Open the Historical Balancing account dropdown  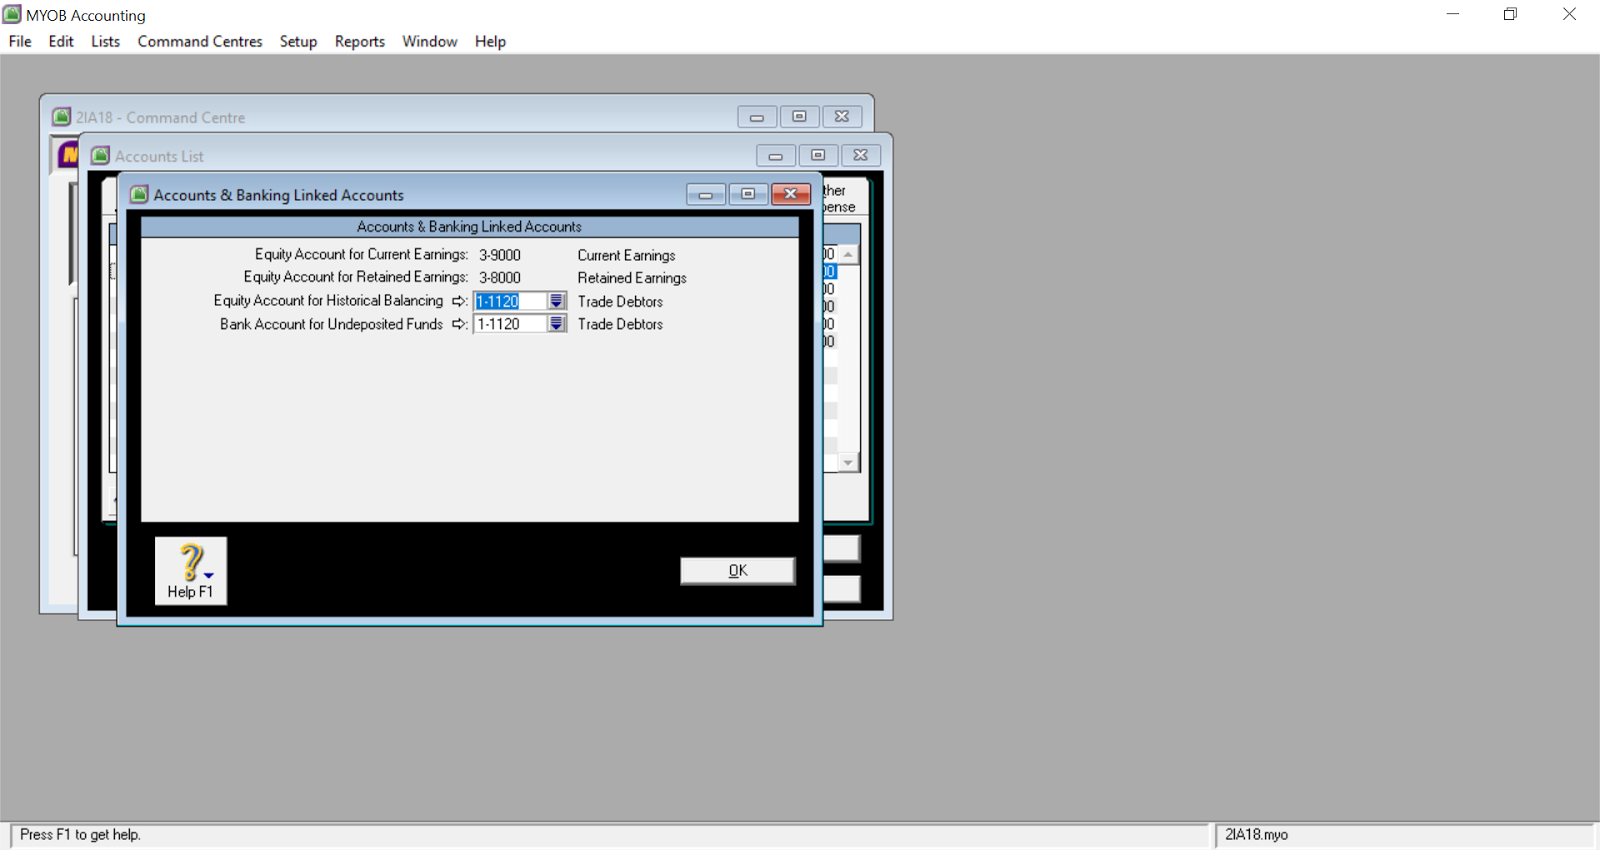coord(557,301)
